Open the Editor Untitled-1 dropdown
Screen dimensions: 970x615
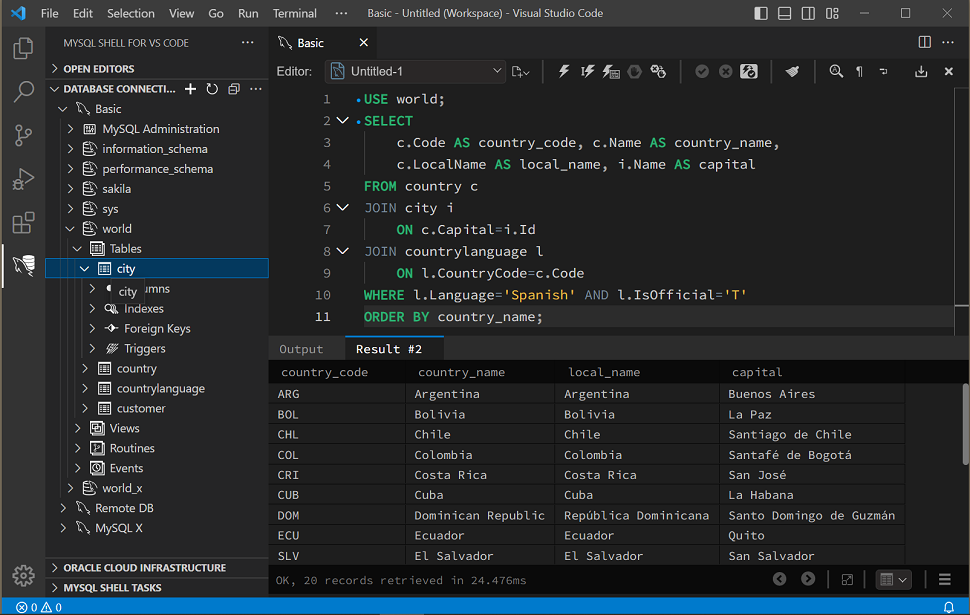click(x=415, y=72)
